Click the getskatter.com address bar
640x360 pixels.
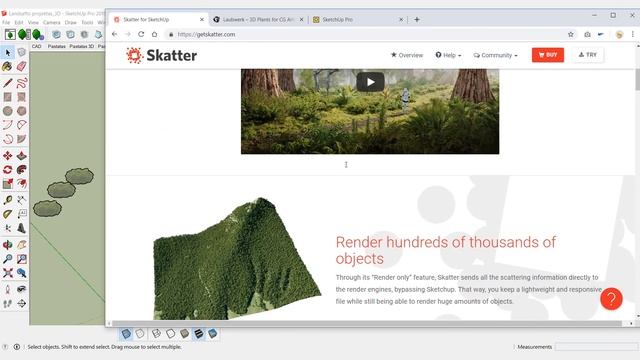coord(365,34)
